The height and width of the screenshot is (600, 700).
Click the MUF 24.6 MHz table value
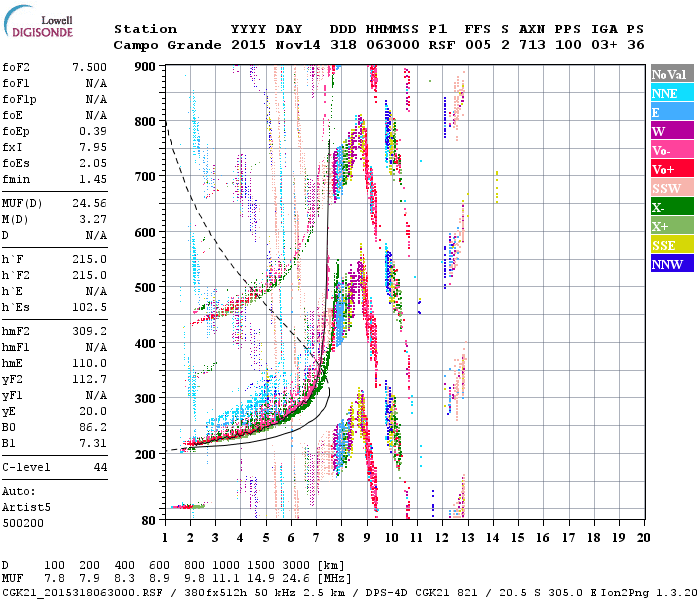pos(296,579)
